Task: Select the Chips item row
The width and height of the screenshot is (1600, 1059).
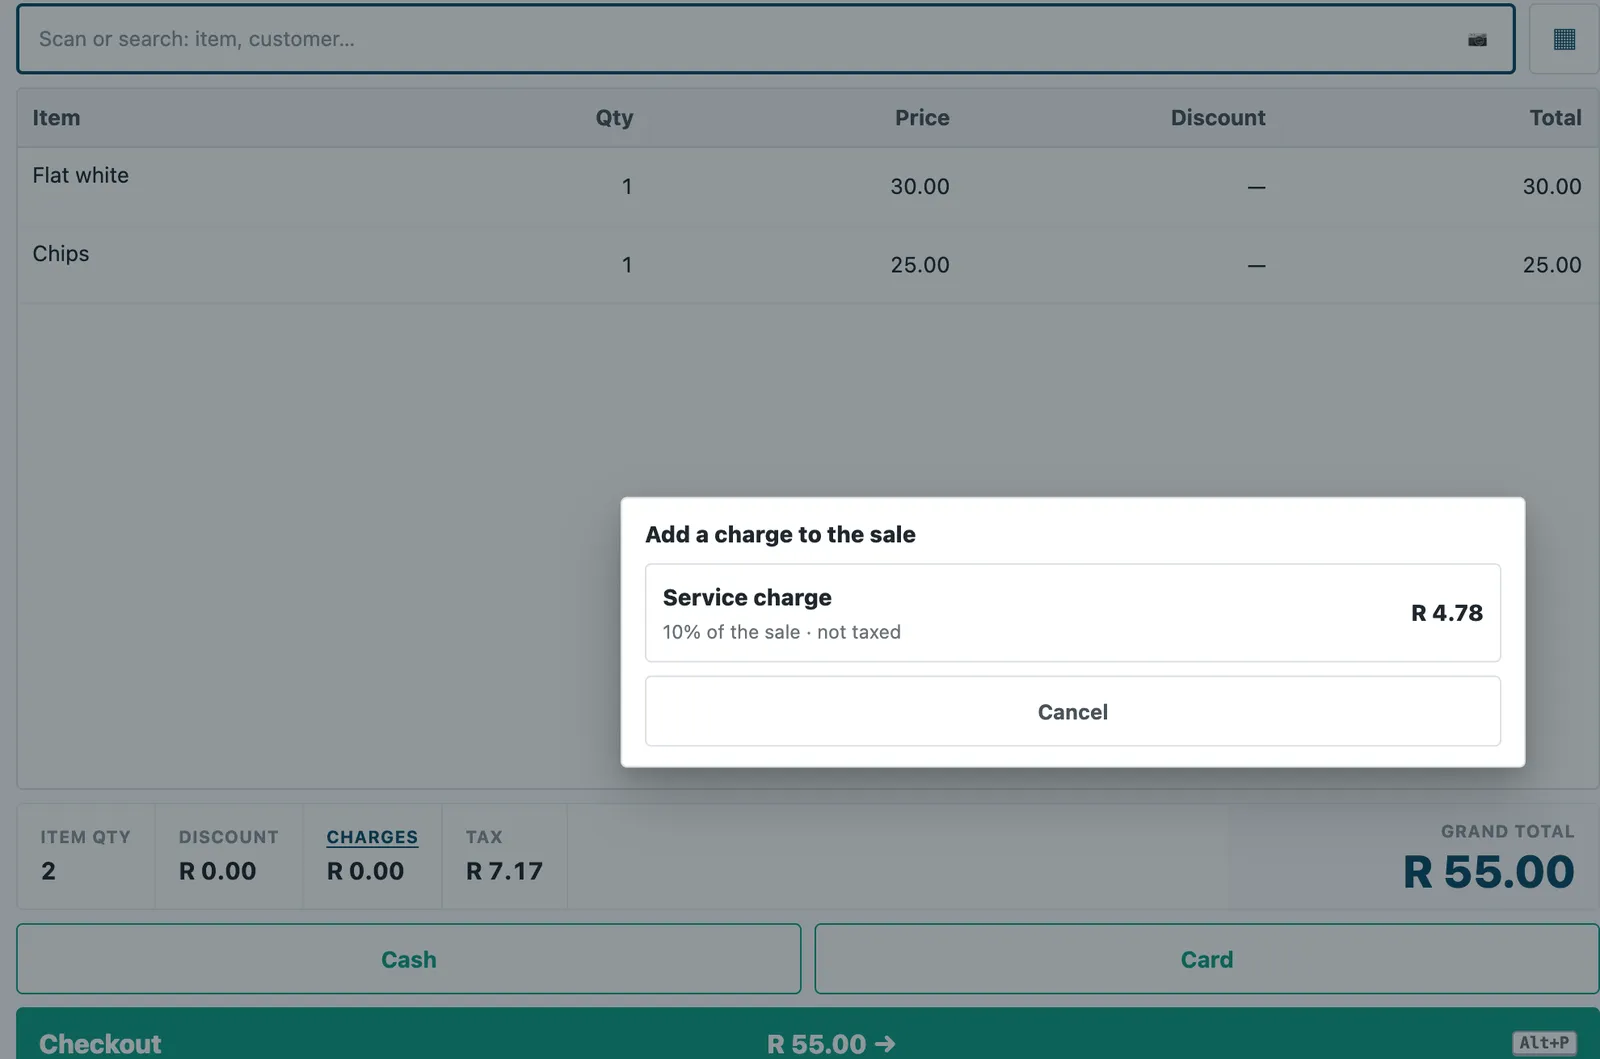Action: pyautogui.click(x=808, y=264)
